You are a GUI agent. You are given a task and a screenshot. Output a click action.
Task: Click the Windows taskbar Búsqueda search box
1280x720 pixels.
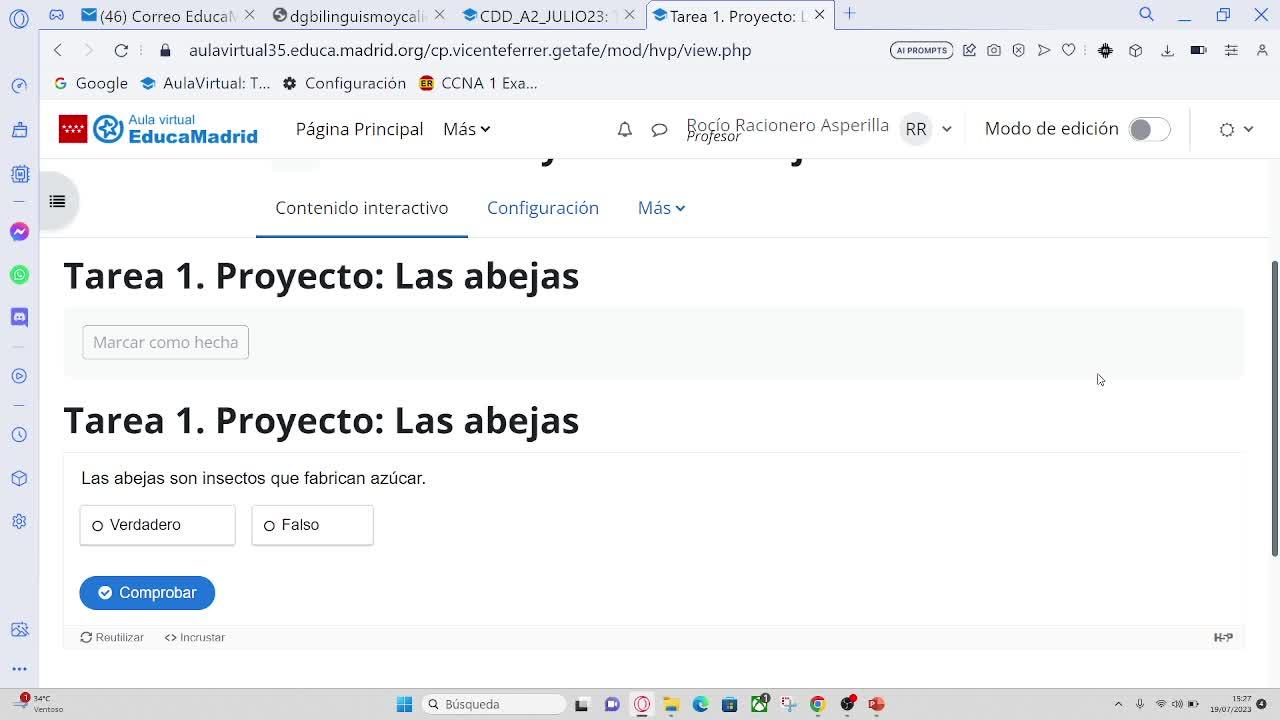click(494, 704)
